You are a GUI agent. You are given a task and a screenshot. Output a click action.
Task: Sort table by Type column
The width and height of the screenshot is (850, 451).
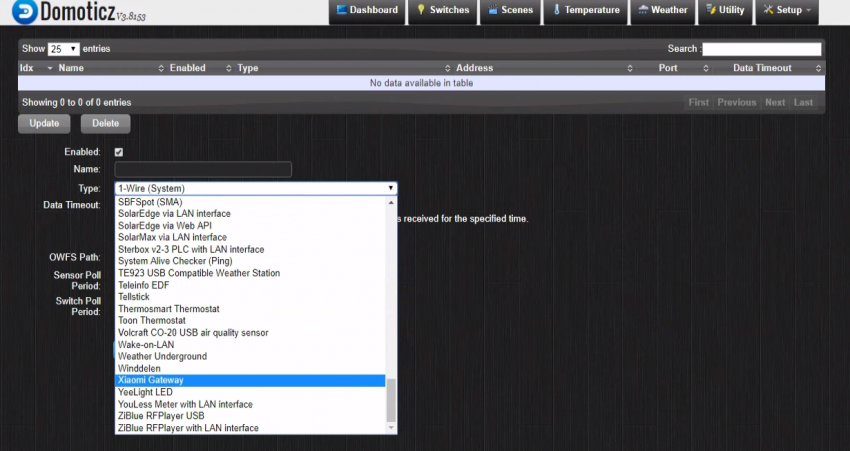click(343, 68)
